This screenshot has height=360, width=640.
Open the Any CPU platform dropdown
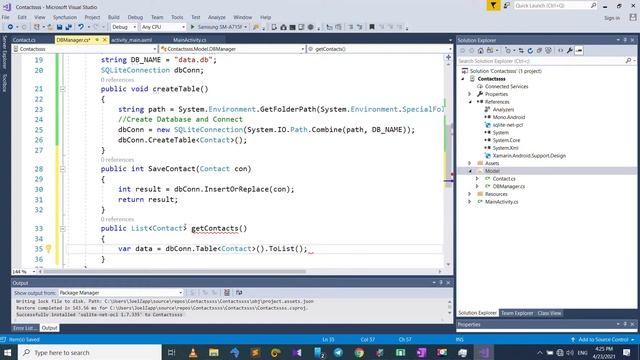tap(163, 27)
